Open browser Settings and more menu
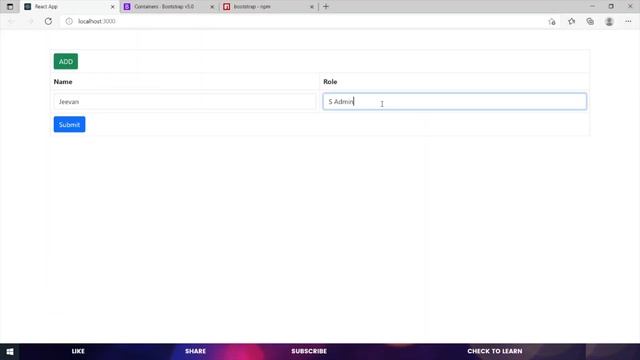This screenshot has height=360, width=640. (x=628, y=22)
